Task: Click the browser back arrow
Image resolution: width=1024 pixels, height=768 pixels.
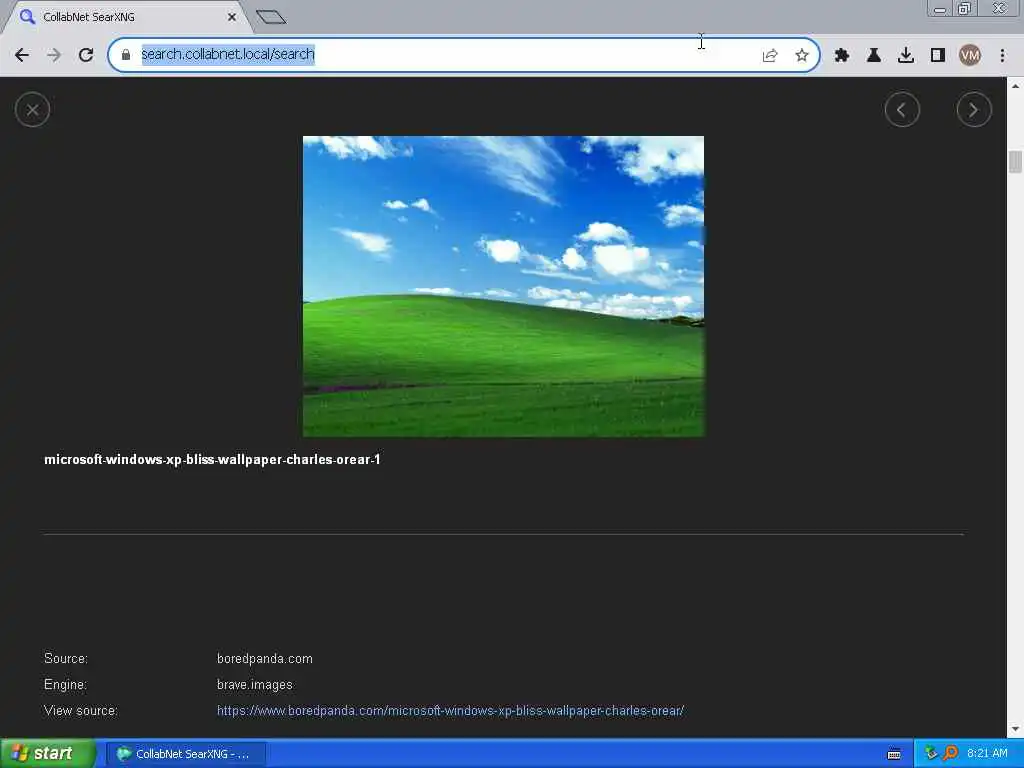Action: tap(22, 55)
